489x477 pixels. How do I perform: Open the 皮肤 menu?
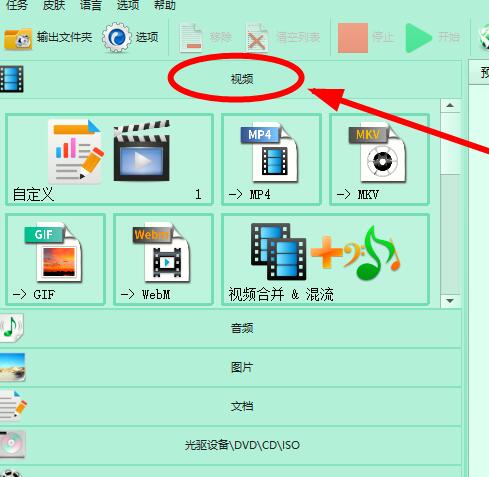(54, 5)
